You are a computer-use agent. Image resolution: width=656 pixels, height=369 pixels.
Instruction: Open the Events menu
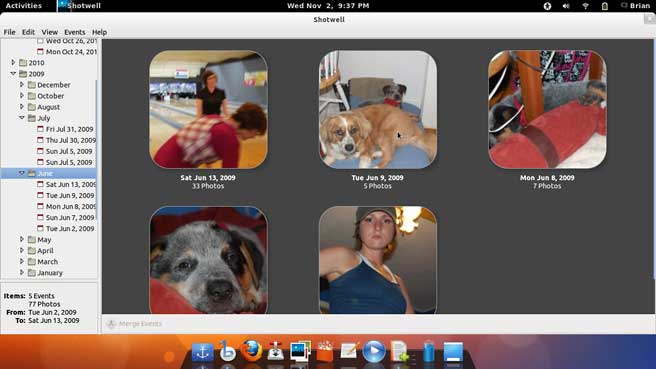74,32
